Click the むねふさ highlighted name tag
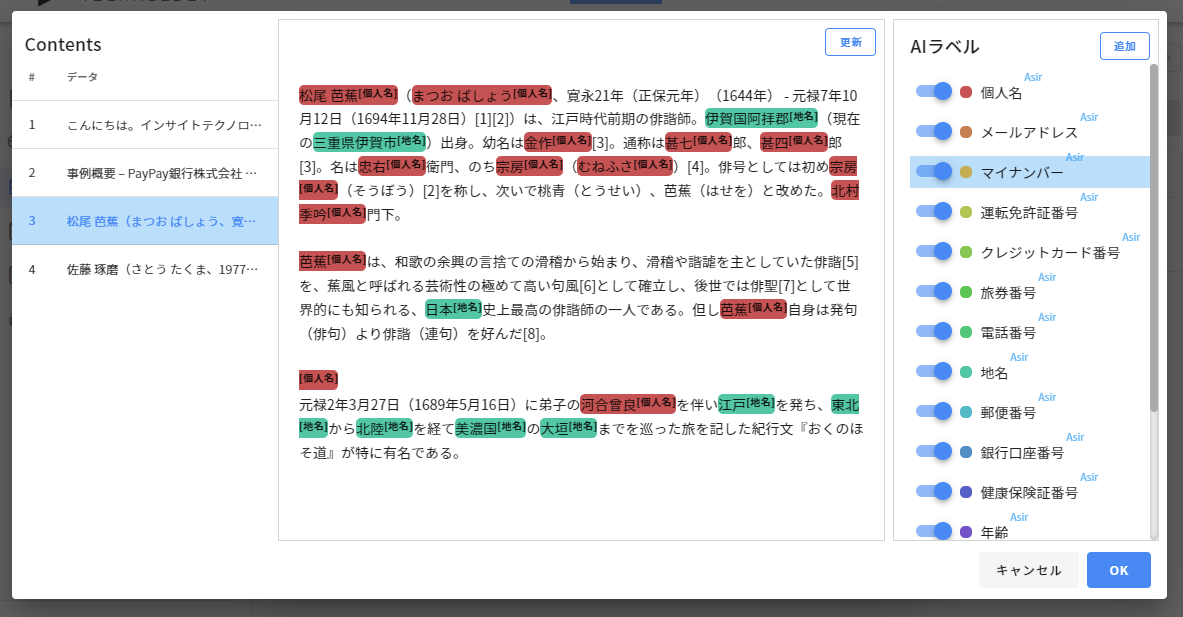Viewport: 1183px width, 617px height. click(x=625, y=166)
